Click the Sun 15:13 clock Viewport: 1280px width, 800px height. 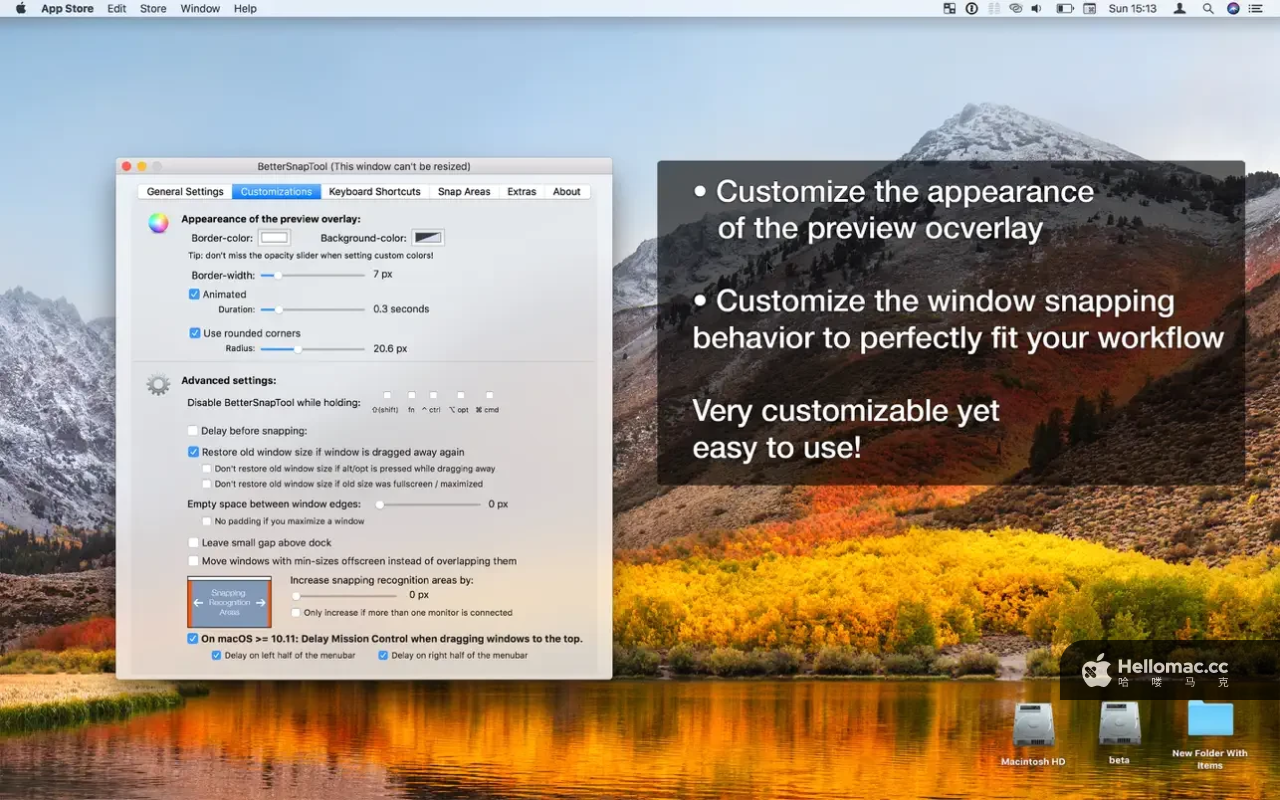tap(1133, 8)
